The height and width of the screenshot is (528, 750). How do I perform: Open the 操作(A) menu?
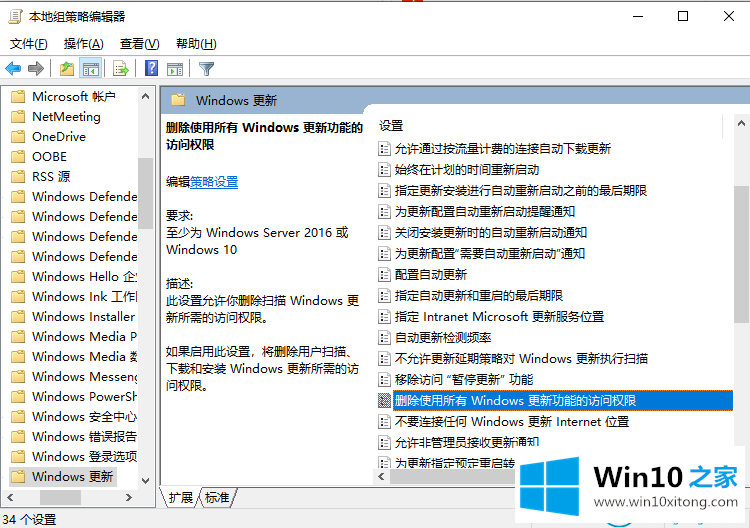pos(84,44)
